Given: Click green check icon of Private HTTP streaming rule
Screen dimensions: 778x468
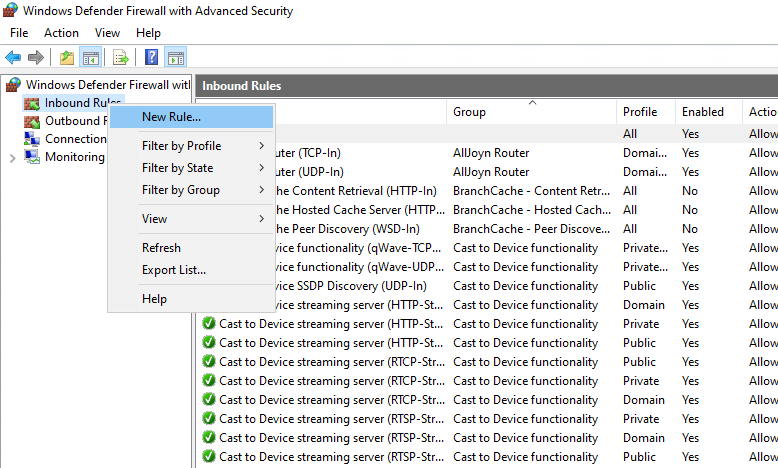Looking at the screenshot, I should (x=209, y=324).
